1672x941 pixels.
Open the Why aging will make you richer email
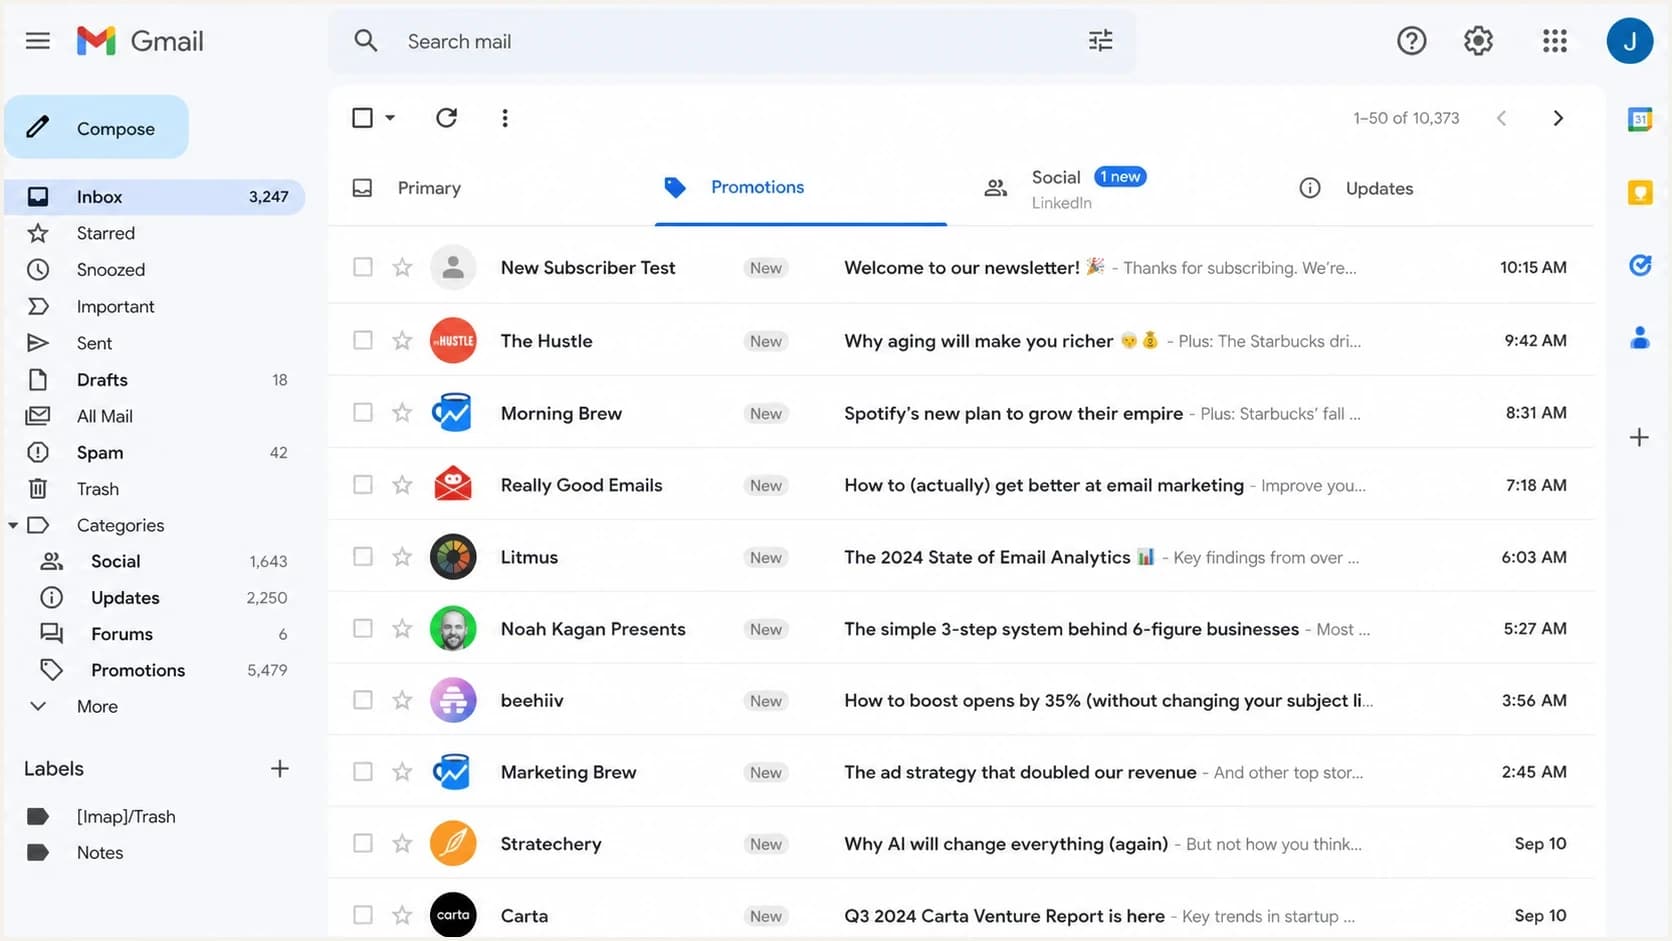[961, 341]
